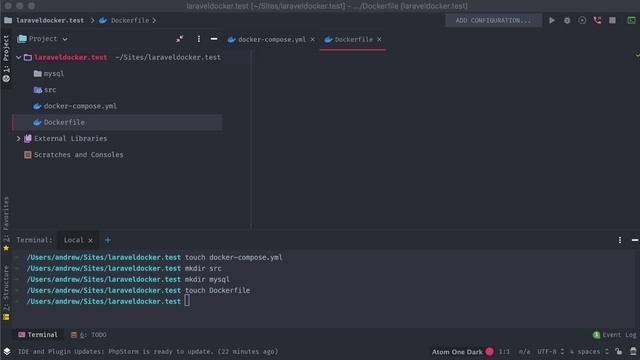Click the 1:1 cursor position indicator
The height and width of the screenshot is (360, 640).
[x=504, y=351]
